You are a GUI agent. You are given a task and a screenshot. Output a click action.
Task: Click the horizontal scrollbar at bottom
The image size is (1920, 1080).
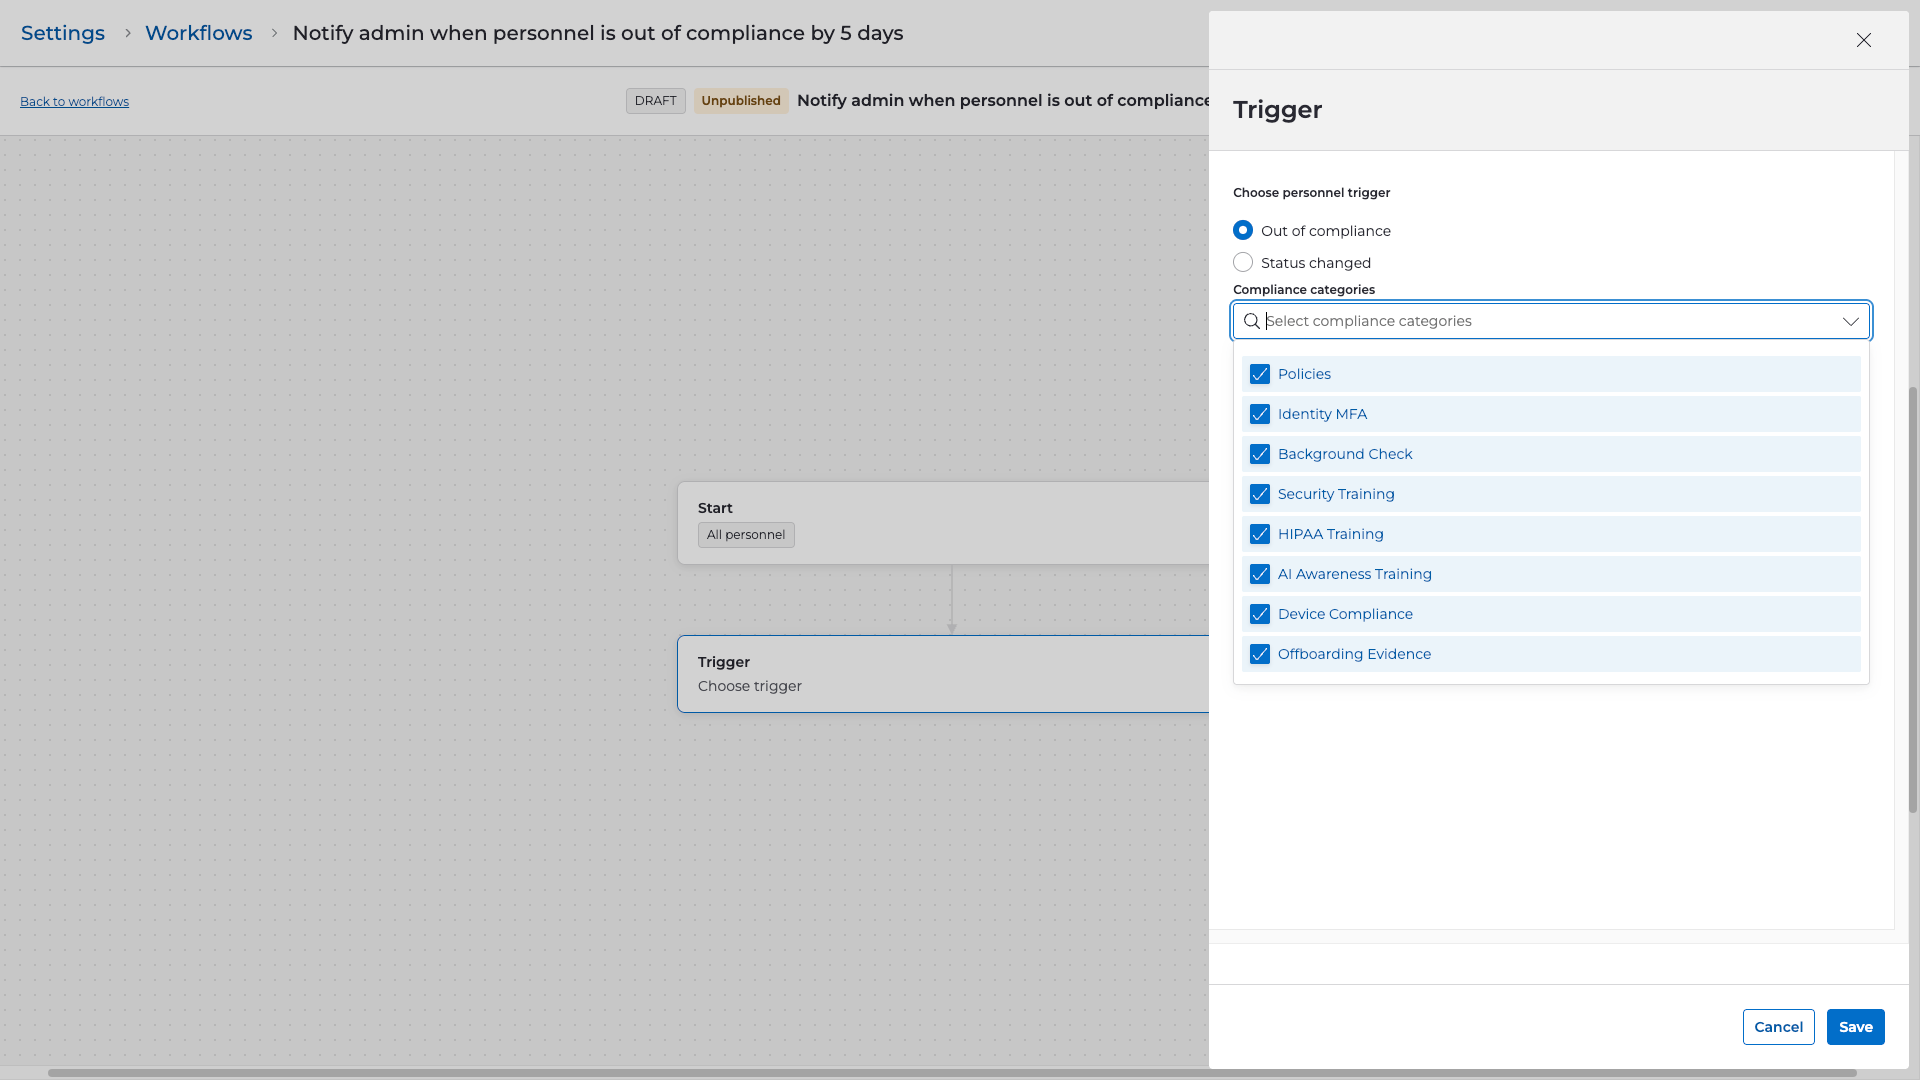(x=950, y=1073)
